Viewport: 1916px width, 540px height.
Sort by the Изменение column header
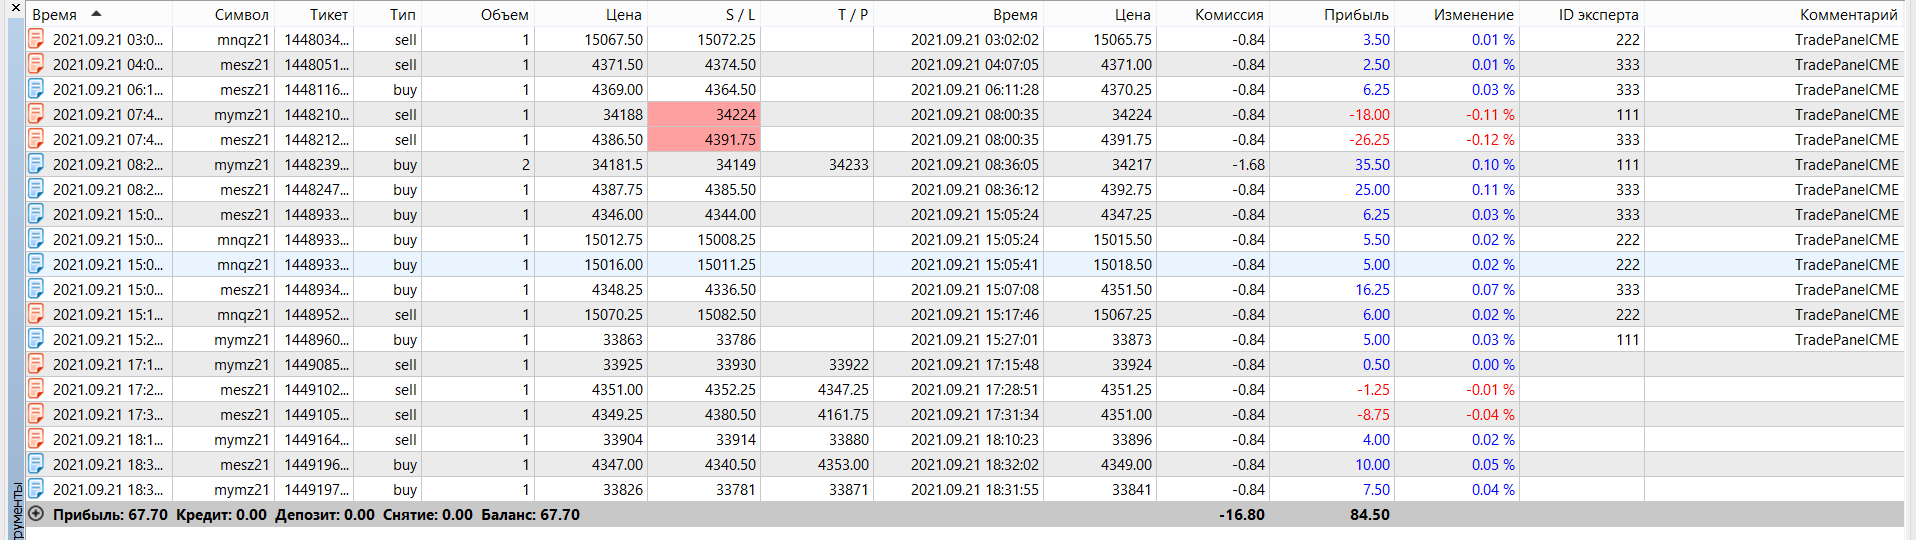coord(1473,15)
